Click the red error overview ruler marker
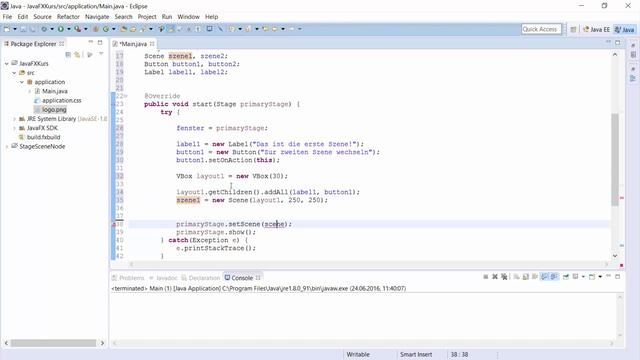The width and height of the screenshot is (640, 360). click(x=622, y=198)
